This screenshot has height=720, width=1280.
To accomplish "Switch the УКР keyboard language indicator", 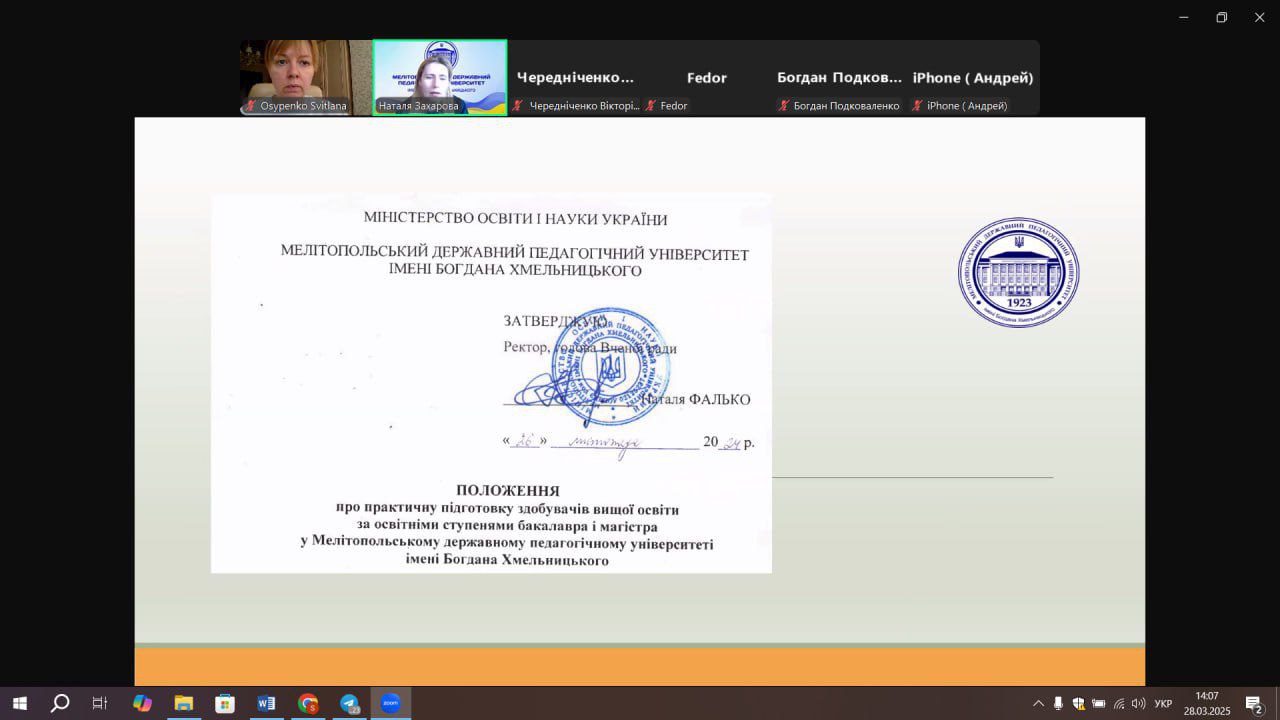I will tap(1163, 703).
